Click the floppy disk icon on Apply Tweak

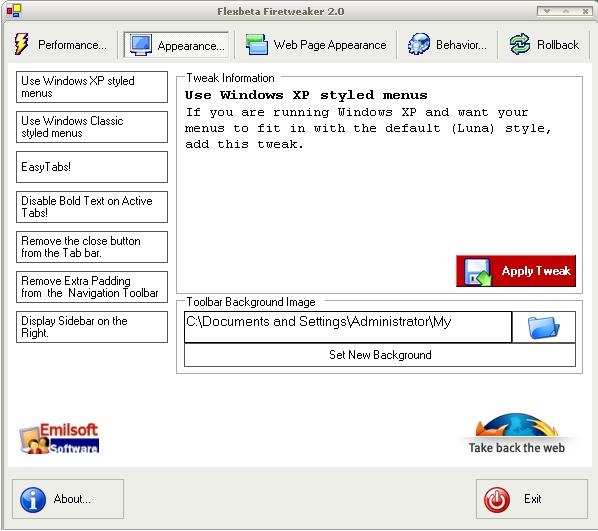[477, 272]
